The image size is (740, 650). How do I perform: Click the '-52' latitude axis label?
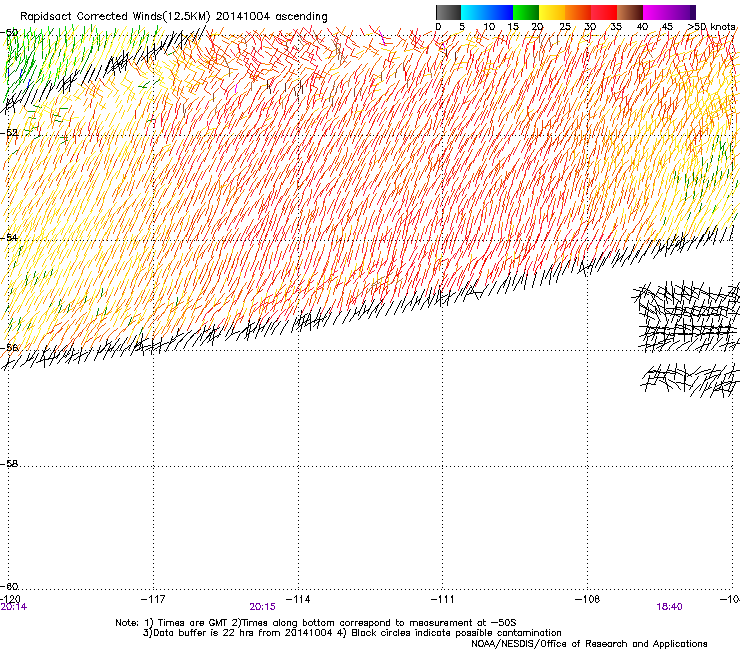[9, 133]
